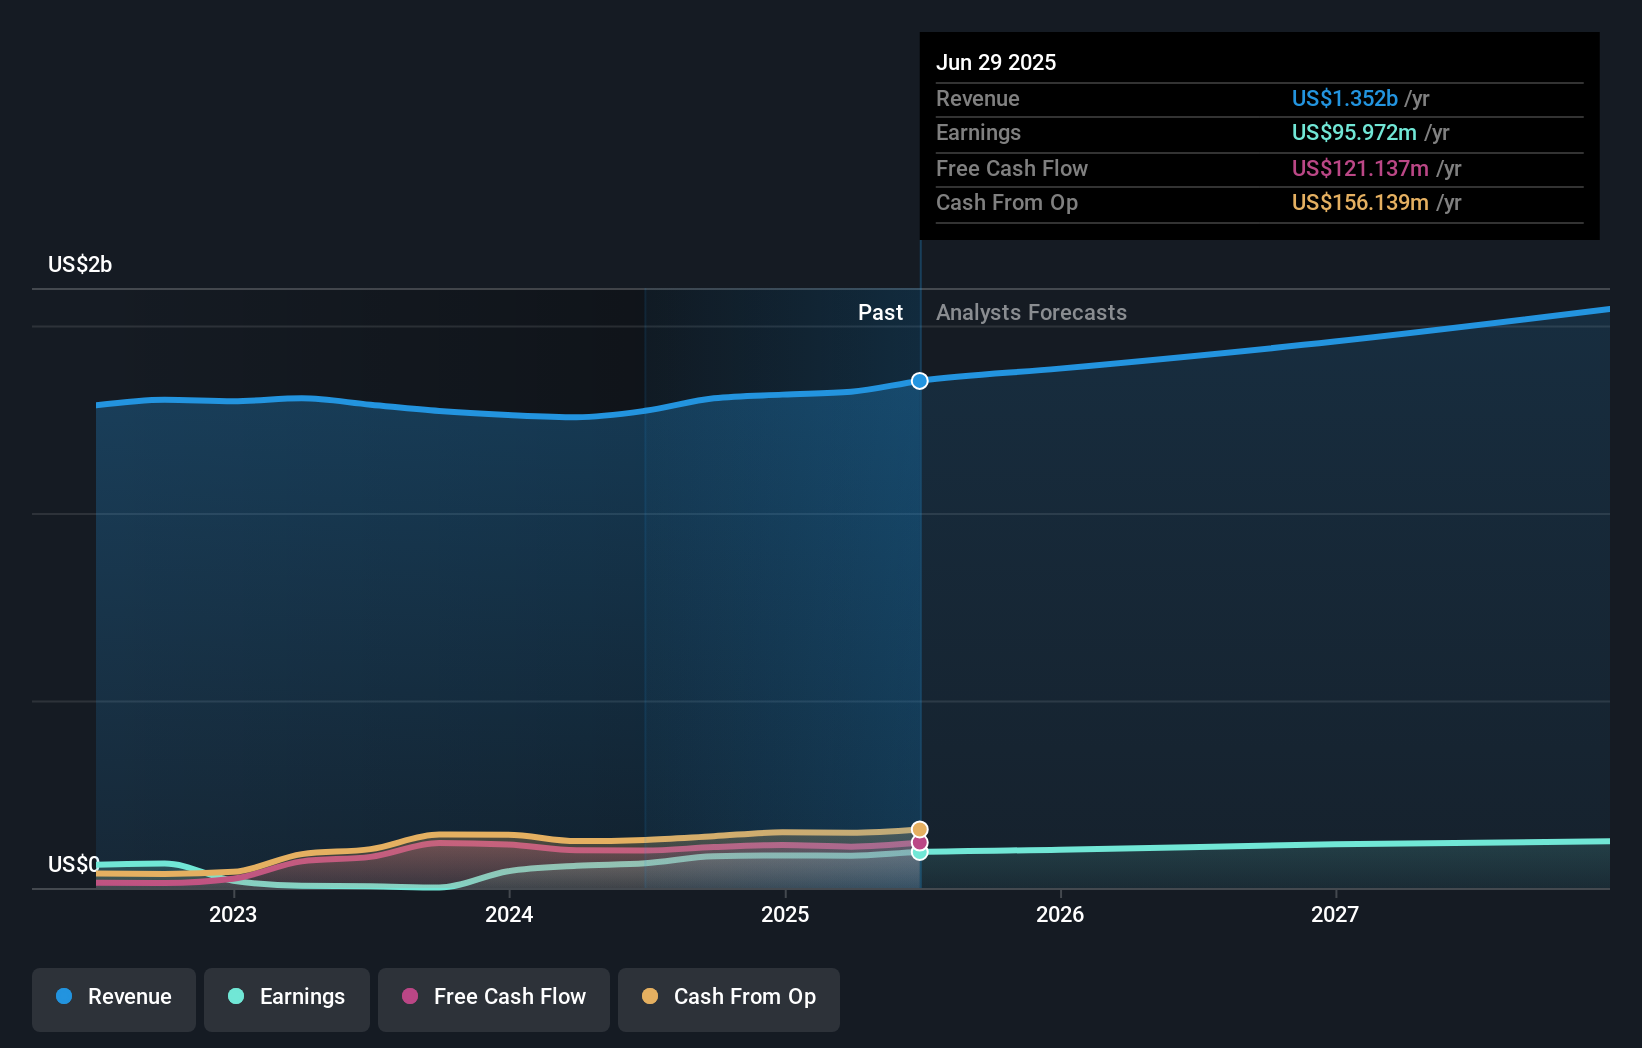Click the Free Cash Flow label in tooltip
Viewport: 1642px width, 1048px height.
pyautogui.click(x=1012, y=168)
